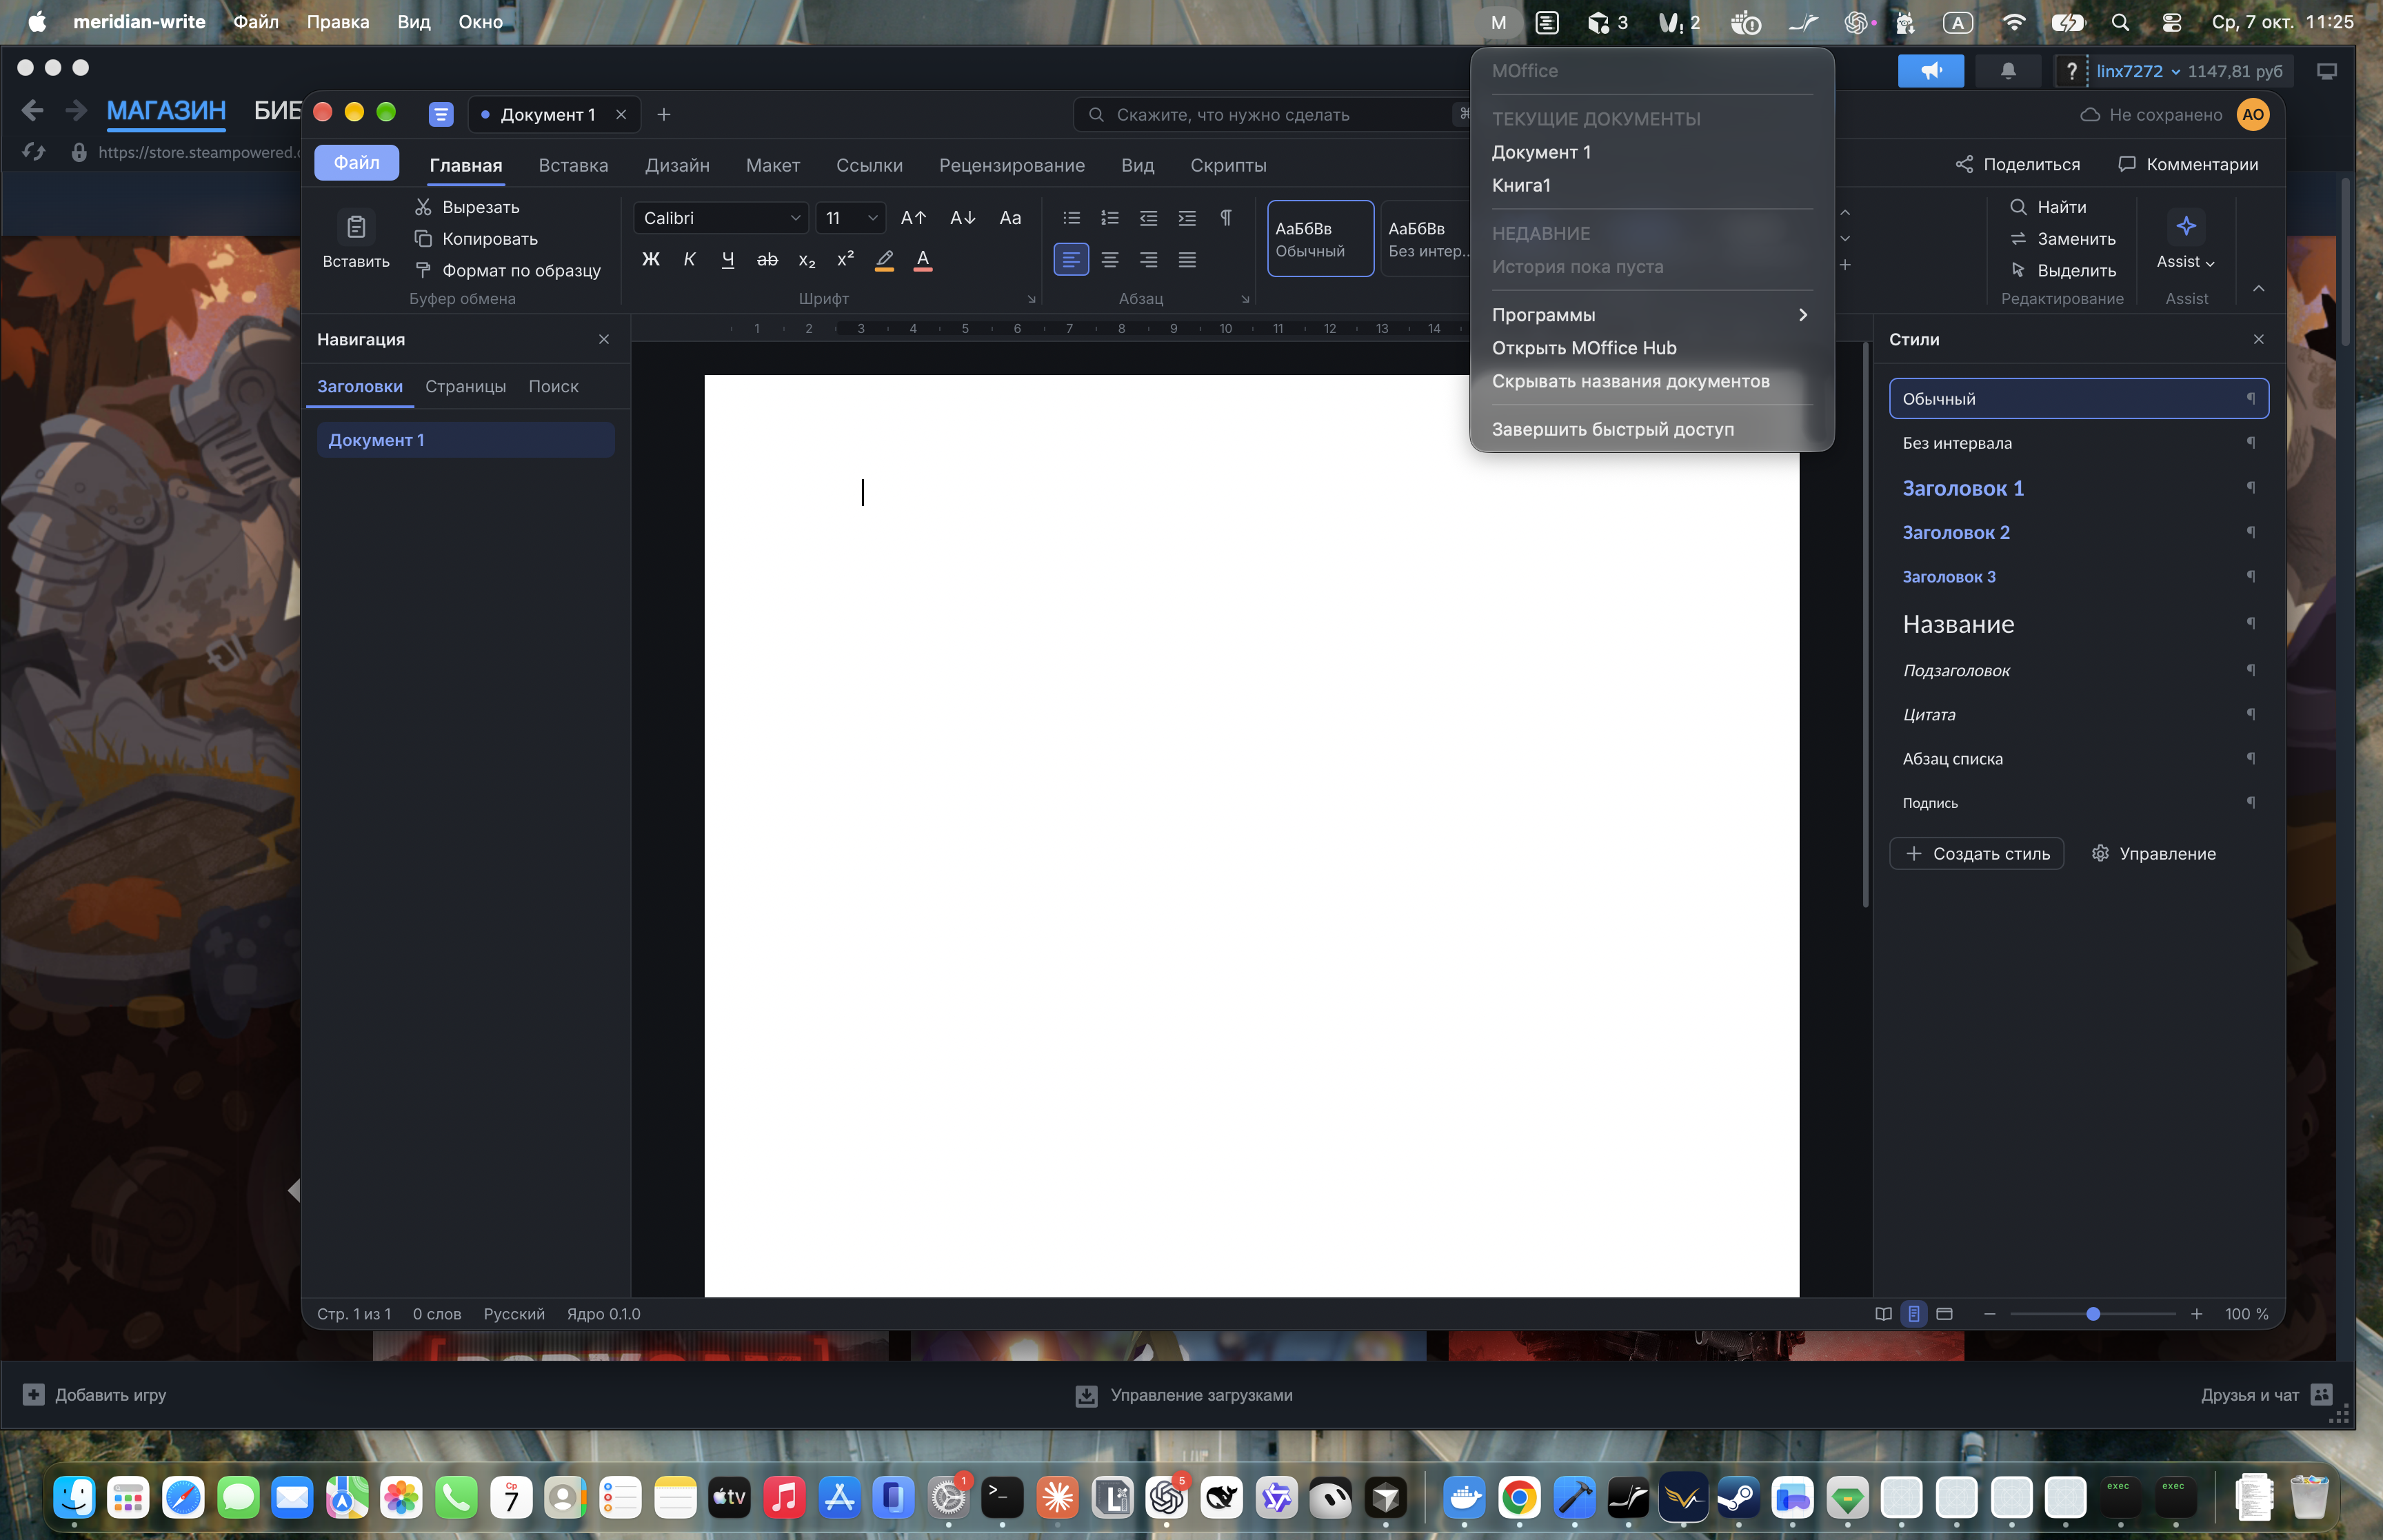Align paragraph to the right
The width and height of the screenshot is (2383, 1540).
coord(1148,260)
